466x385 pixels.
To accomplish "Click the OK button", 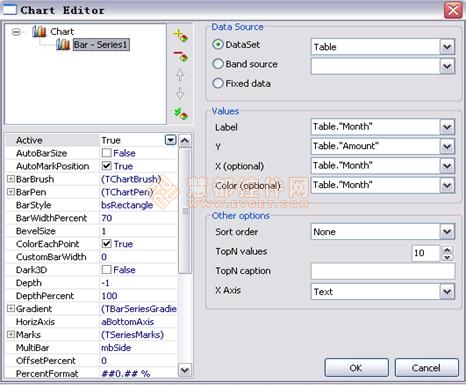I will click(x=356, y=368).
